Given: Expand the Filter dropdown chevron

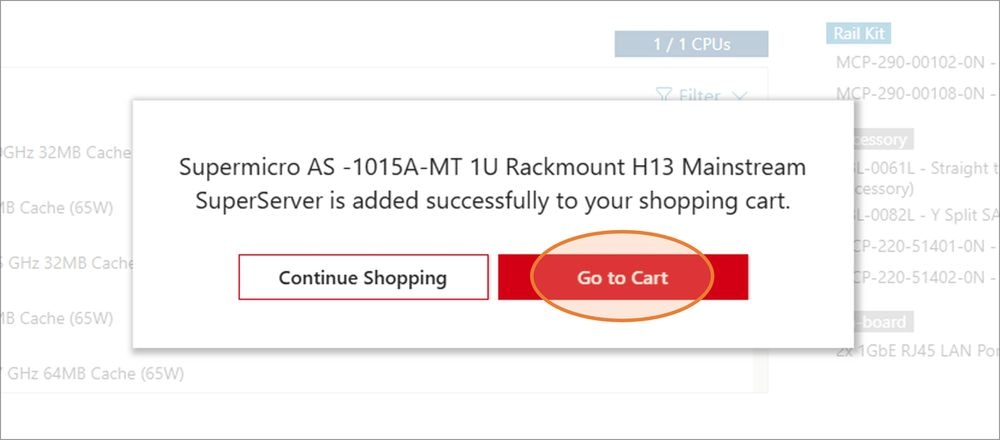Looking at the screenshot, I should [739, 97].
